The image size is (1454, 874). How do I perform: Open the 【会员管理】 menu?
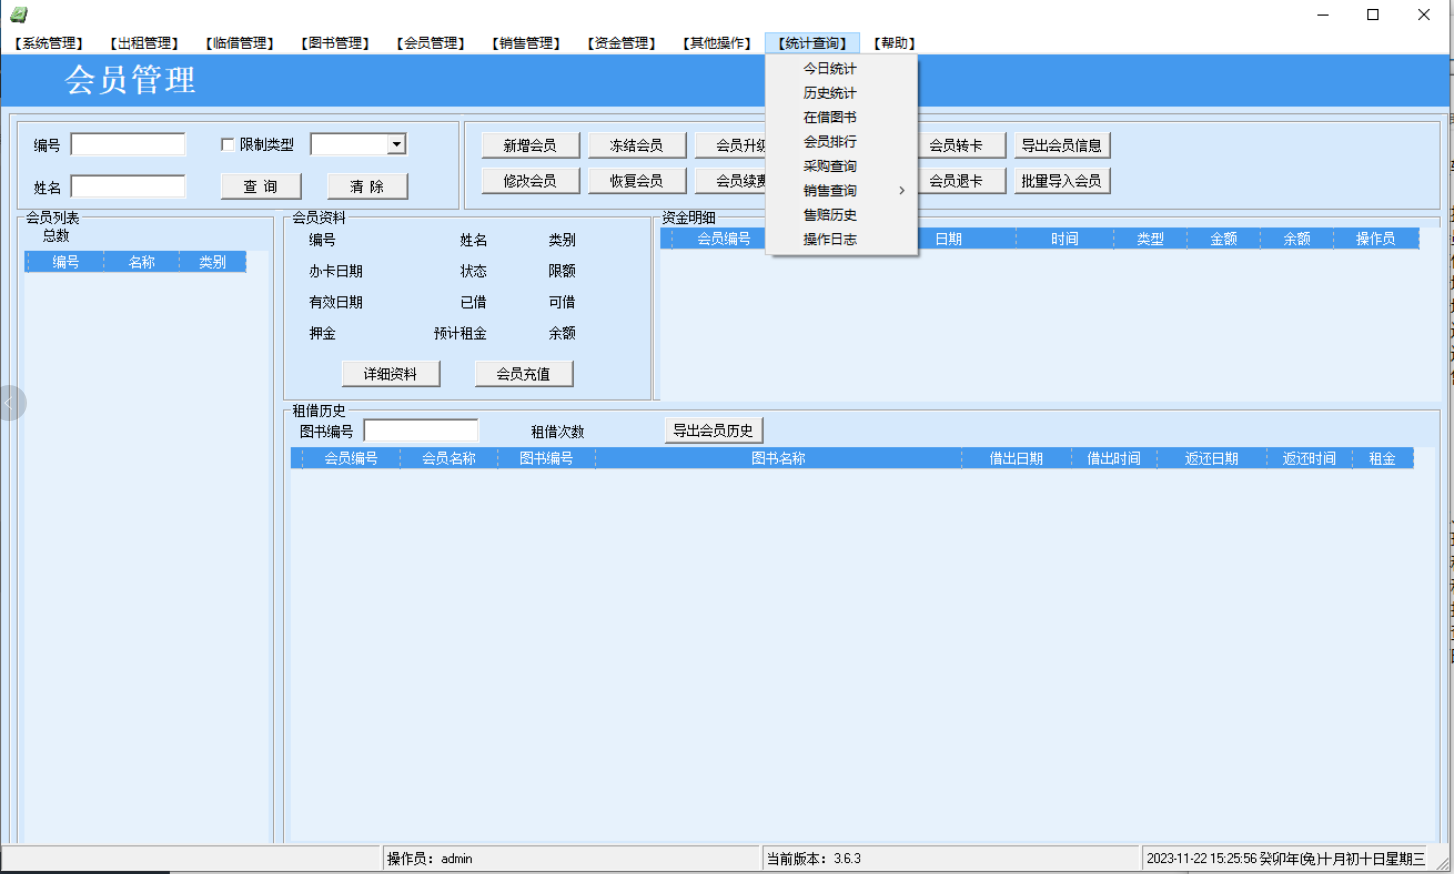click(x=431, y=43)
